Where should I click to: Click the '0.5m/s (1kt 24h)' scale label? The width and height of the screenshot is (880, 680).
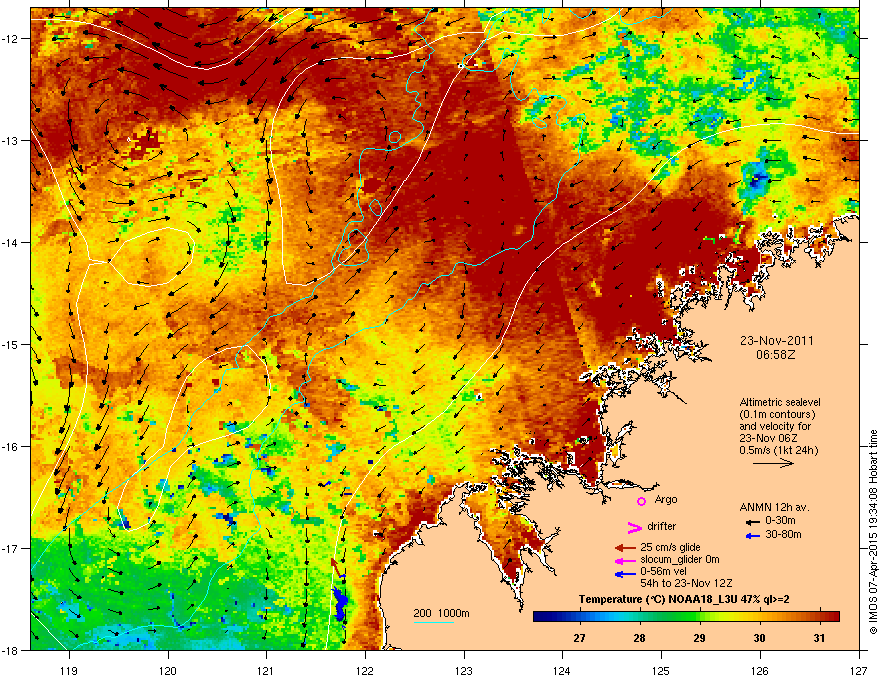778,451
